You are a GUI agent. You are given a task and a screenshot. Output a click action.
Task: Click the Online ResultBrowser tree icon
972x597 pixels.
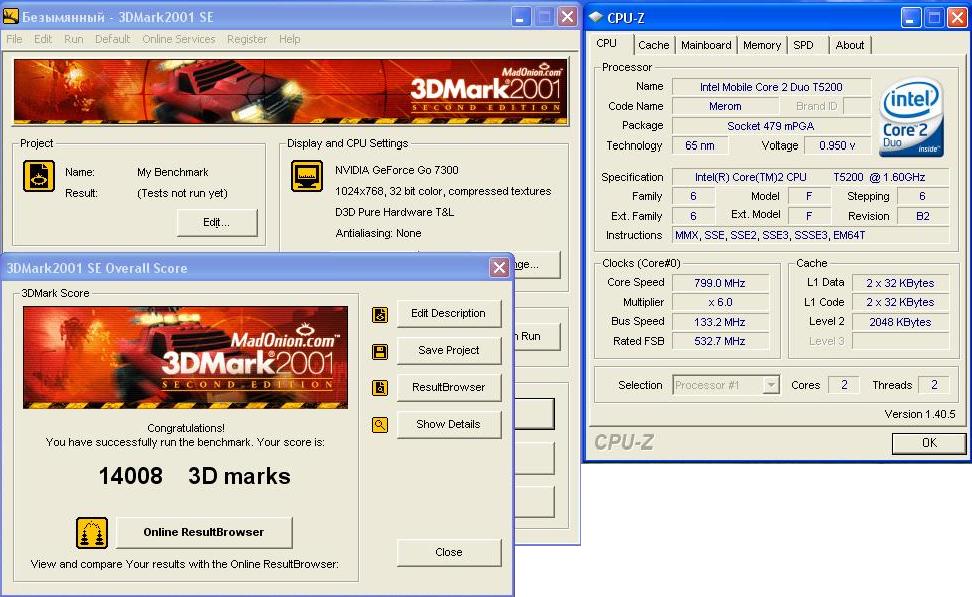(92, 533)
